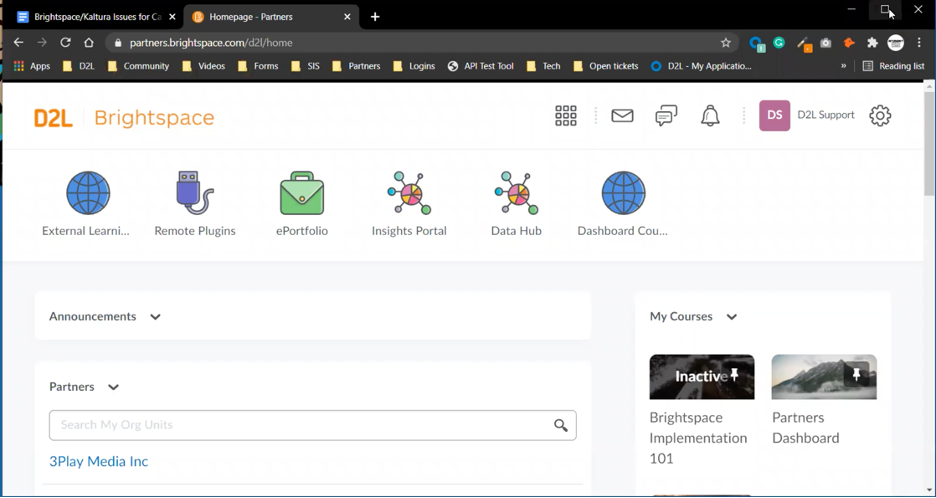Open the SIS bookmarks folder
Viewport: 936px width, 498px height.
[306, 66]
